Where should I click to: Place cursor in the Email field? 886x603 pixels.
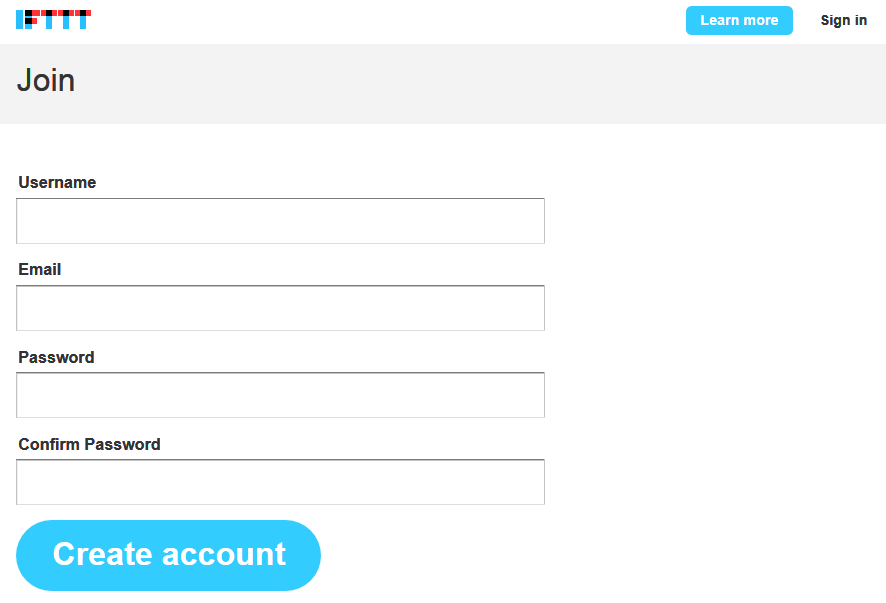280,308
